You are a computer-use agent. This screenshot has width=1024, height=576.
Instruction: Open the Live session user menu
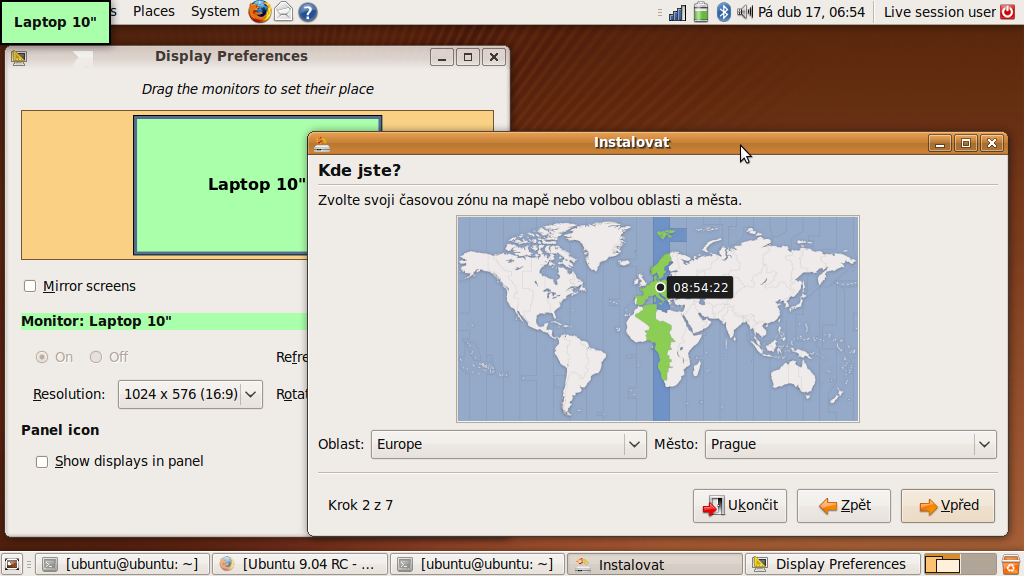(x=939, y=12)
